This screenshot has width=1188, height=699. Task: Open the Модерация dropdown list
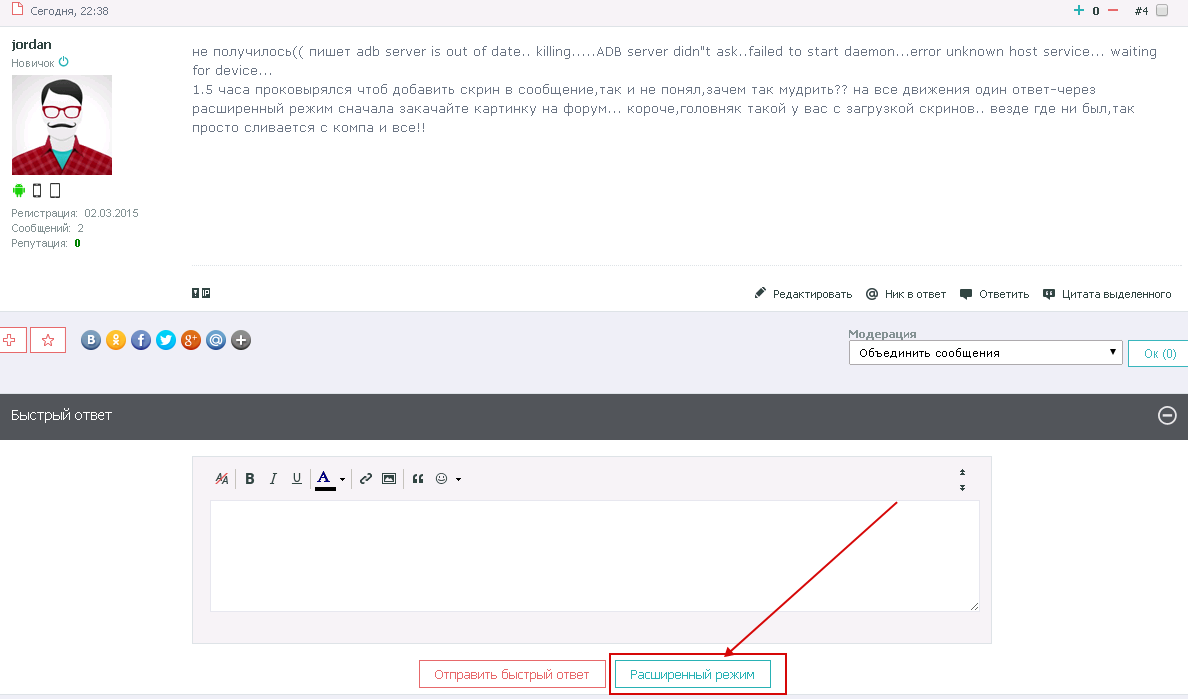click(985, 353)
